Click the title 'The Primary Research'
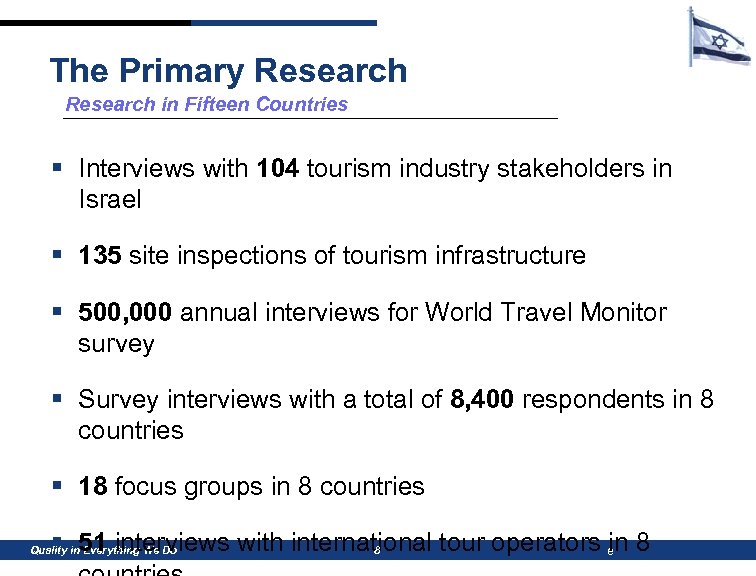This screenshot has width=756, height=576. pos(229,70)
